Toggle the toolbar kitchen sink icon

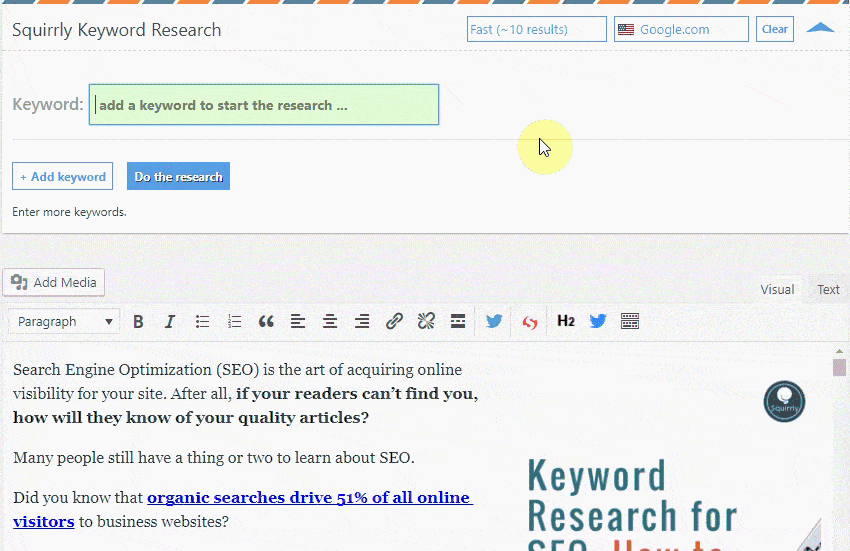tap(630, 321)
